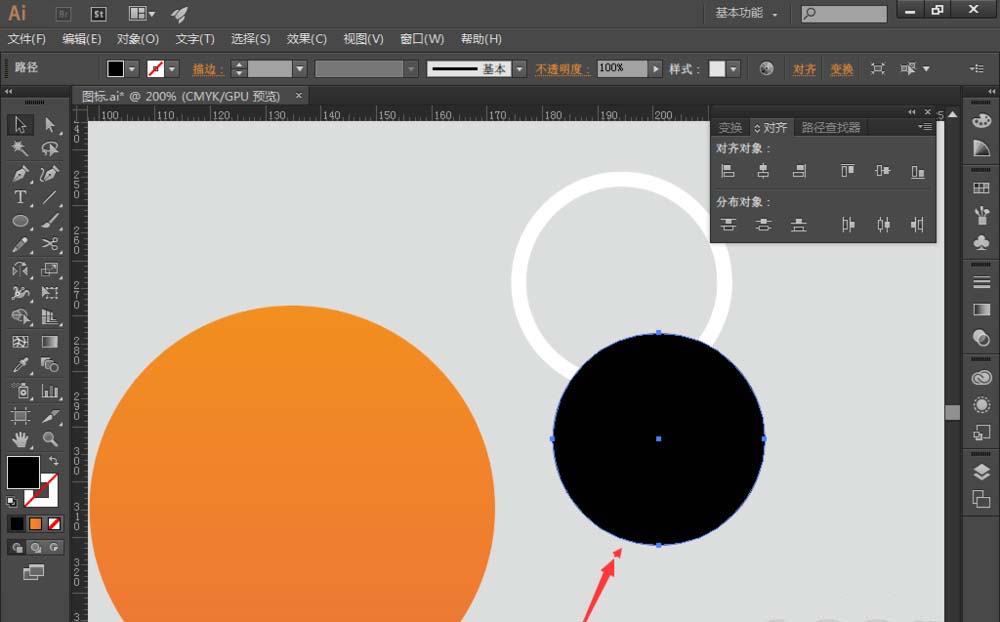1000x622 pixels.
Task: Select the Scissors tool
Action: (50, 245)
